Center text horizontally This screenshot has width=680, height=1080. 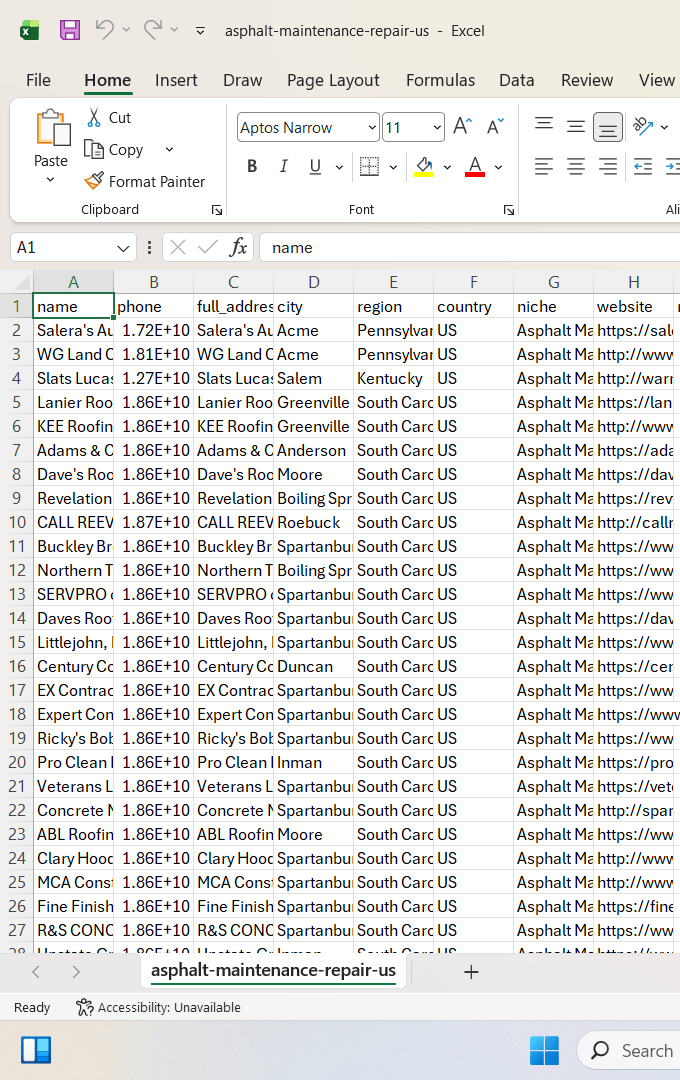pos(576,166)
